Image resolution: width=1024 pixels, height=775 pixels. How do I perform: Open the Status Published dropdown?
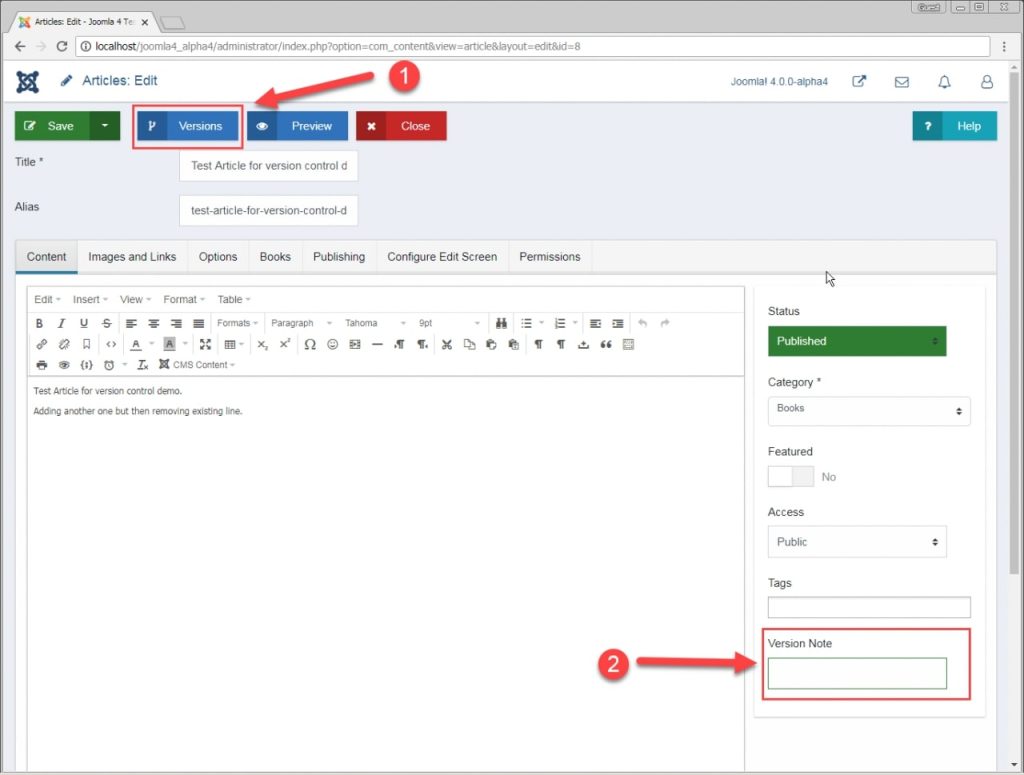coord(857,341)
